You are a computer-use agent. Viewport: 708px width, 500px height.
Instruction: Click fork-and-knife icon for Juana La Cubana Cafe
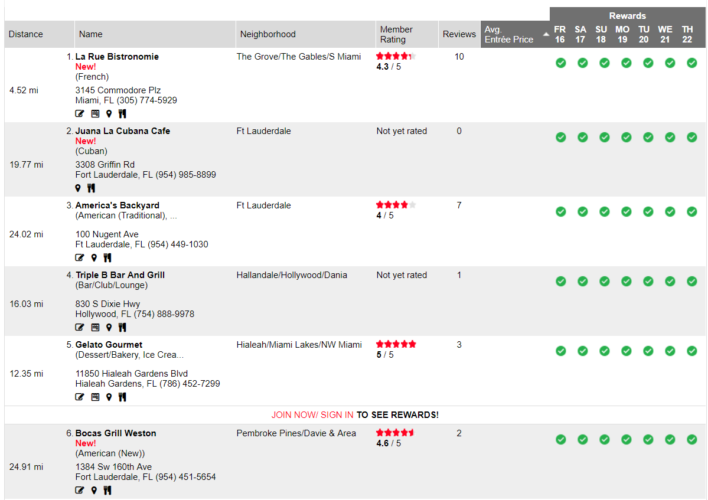pyautogui.click(x=91, y=188)
